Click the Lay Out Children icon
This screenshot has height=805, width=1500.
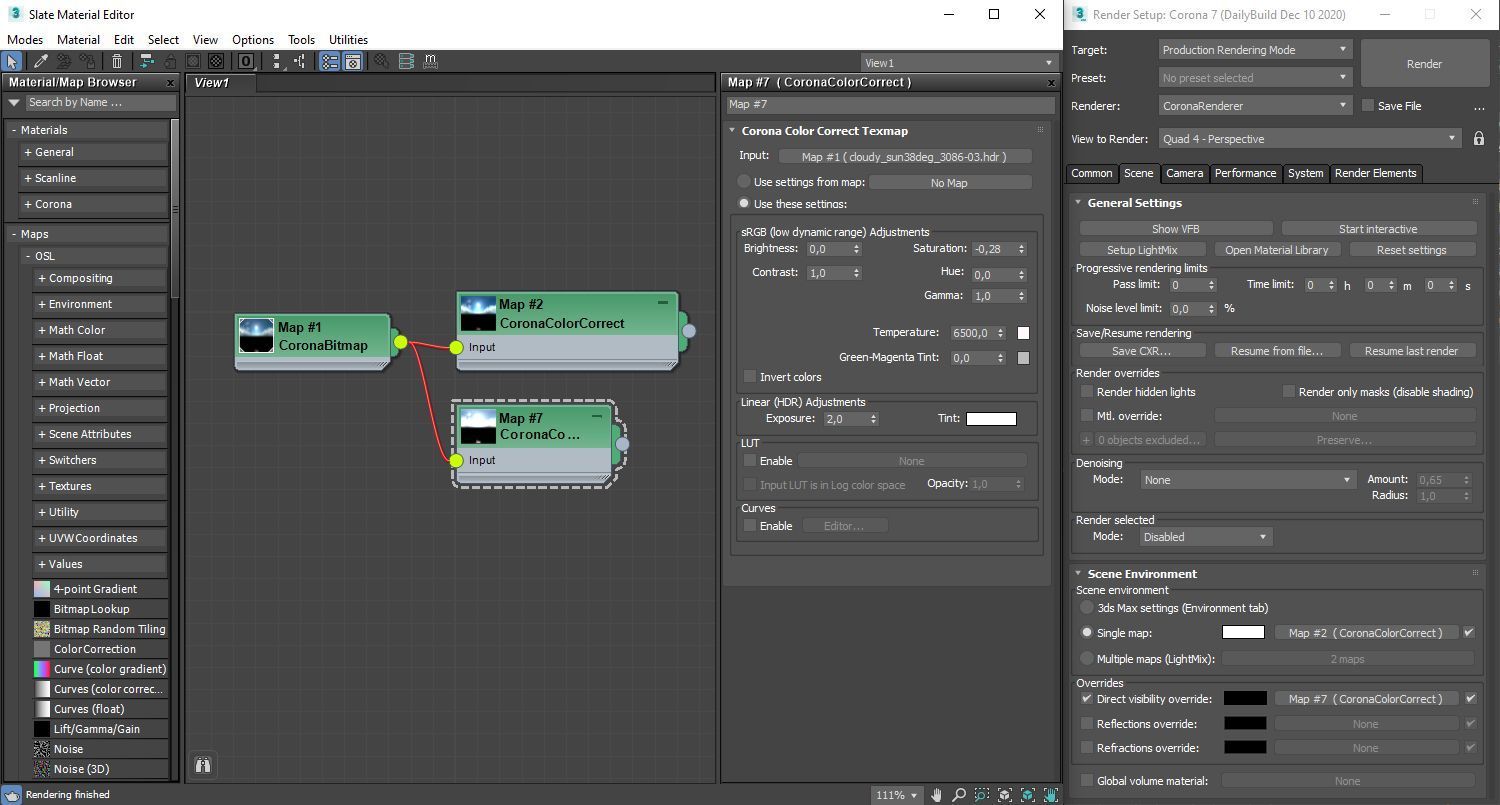(299, 61)
